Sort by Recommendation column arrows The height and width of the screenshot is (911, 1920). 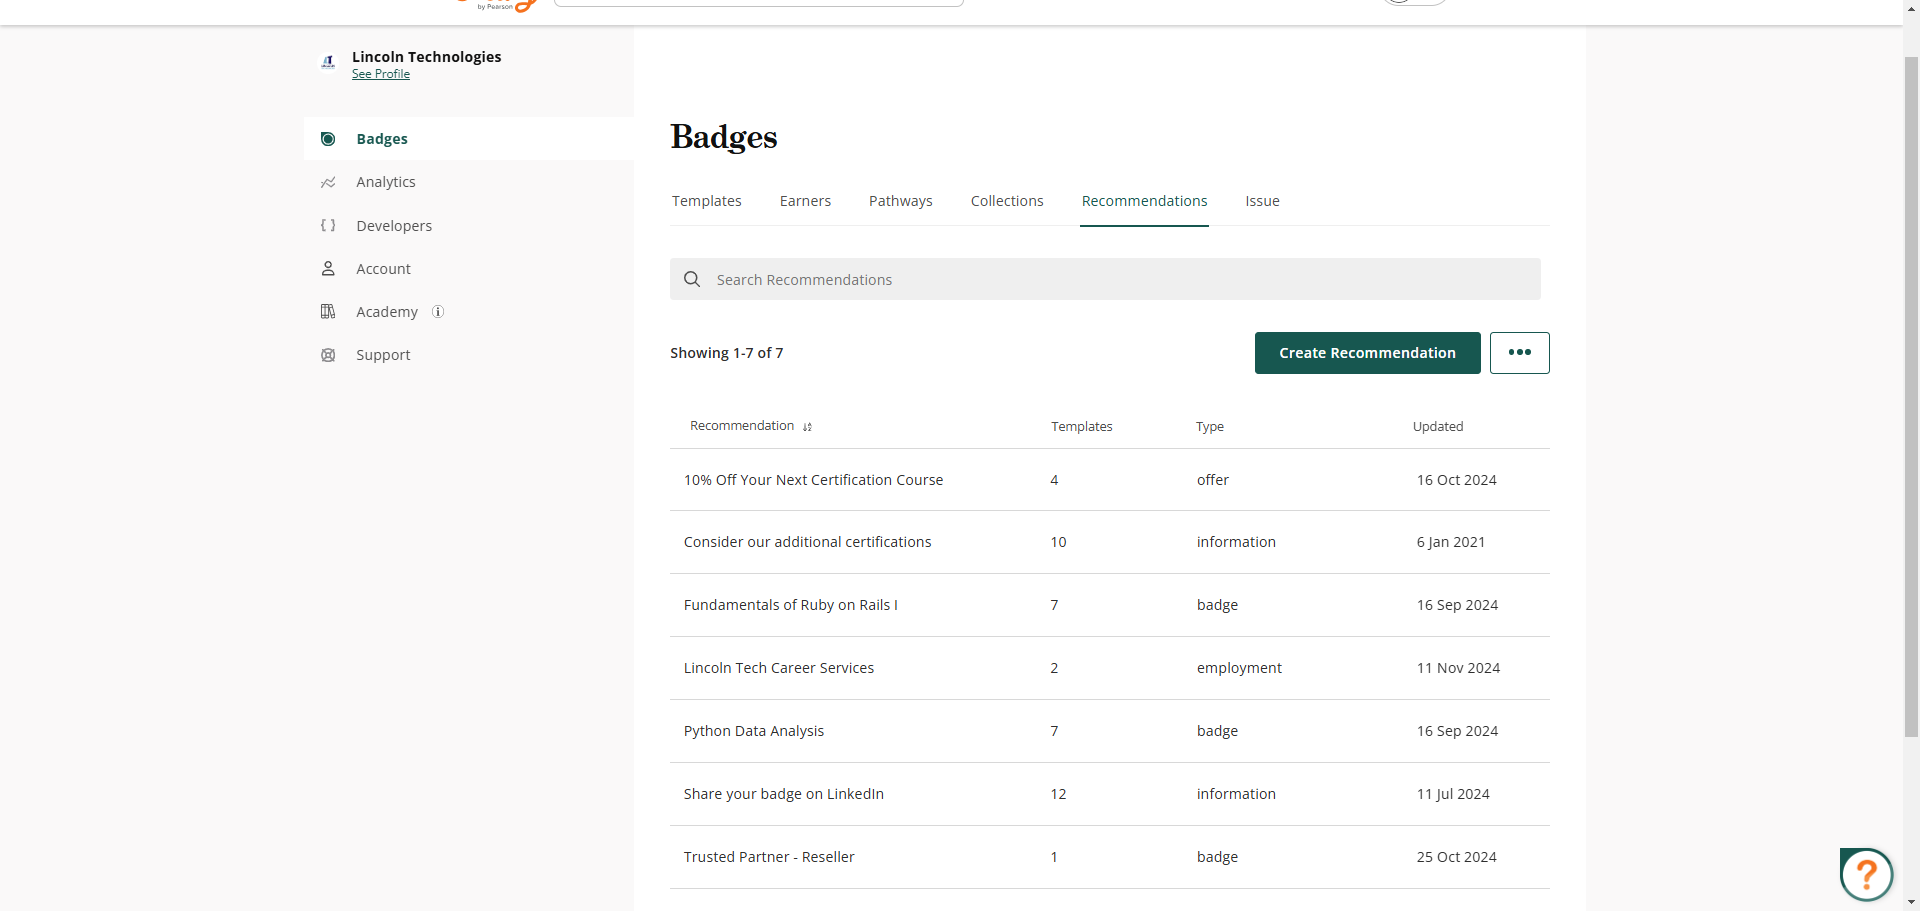pyautogui.click(x=807, y=427)
